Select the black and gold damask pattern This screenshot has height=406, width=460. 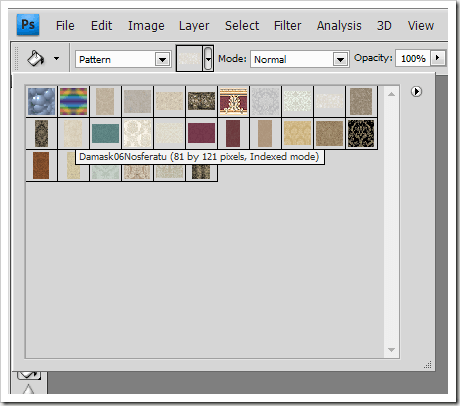tap(361, 133)
